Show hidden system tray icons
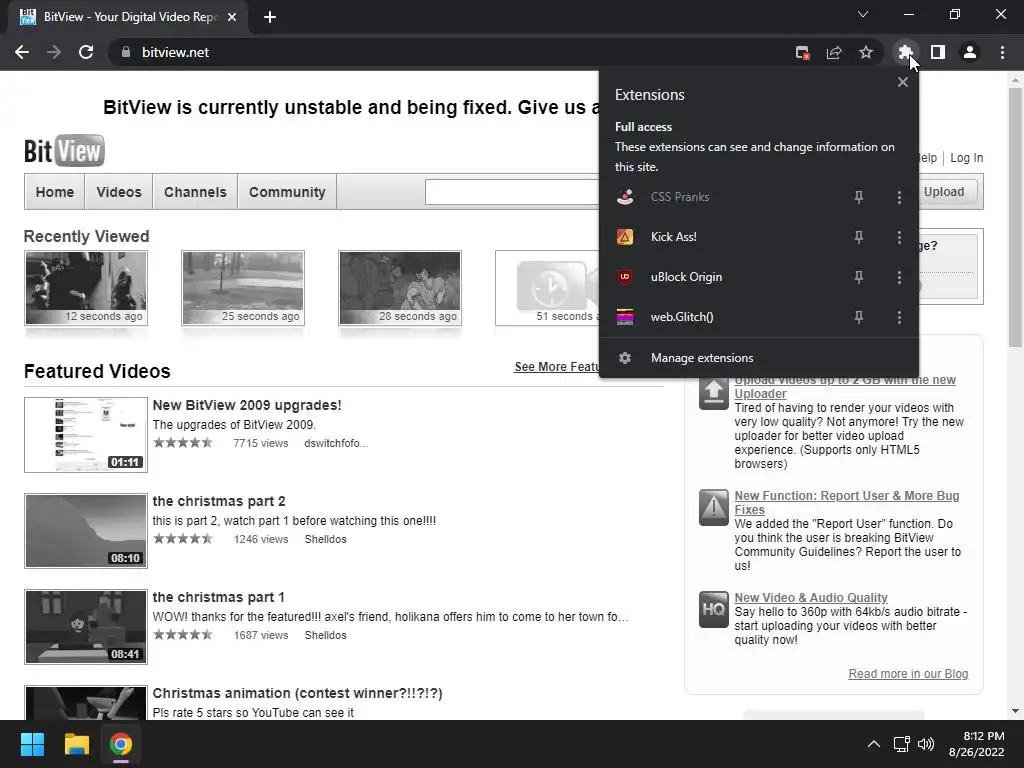Viewport: 1024px width, 768px height. coord(873,744)
